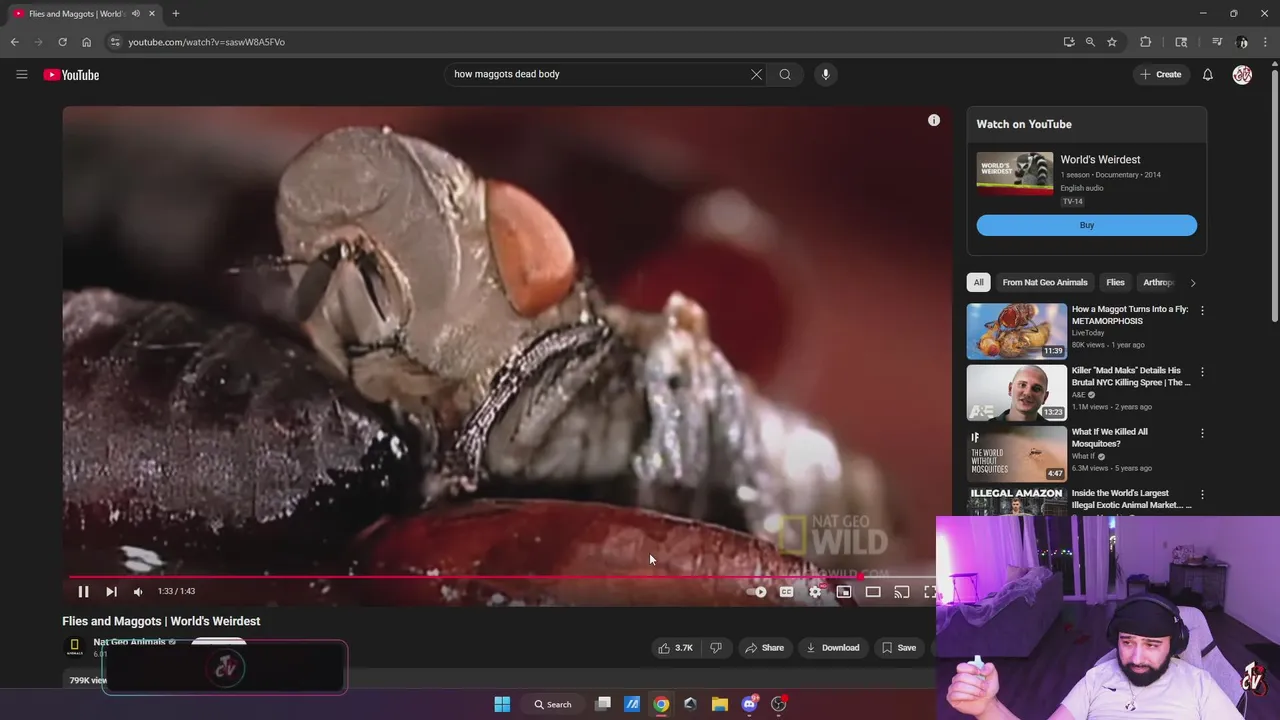1280x720 pixels.
Task: Save the video to a playlist
Action: [x=898, y=648]
